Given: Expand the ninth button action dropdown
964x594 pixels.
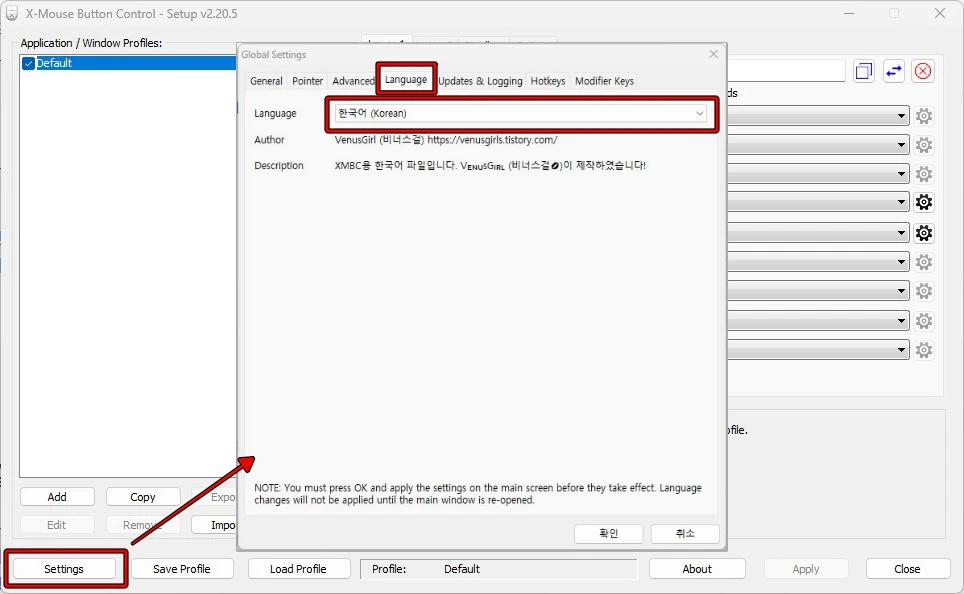Looking at the screenshot, I should (x=901, y=350).
